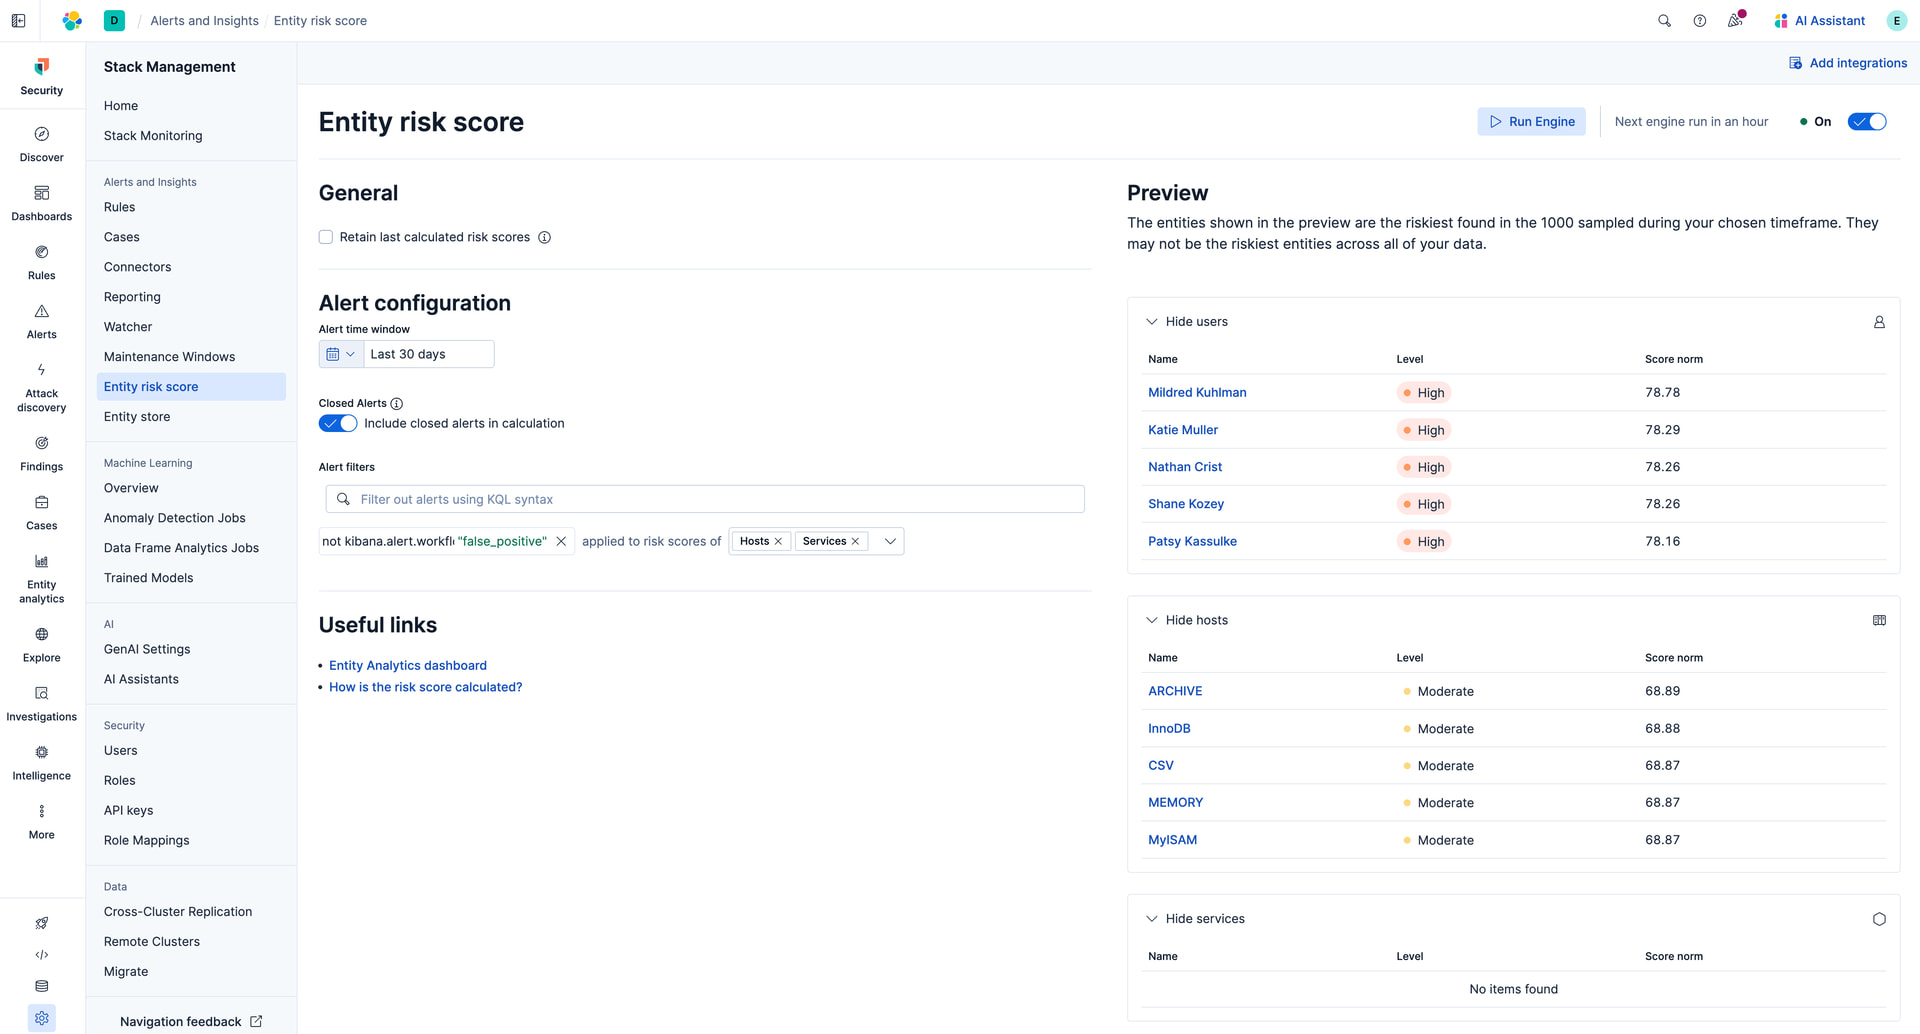
Task: Open the alert time window date picker
Action: tap(340, 355)
